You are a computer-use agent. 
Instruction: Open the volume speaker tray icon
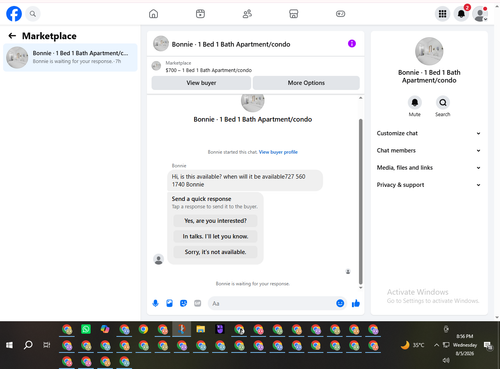pos(446,360)
